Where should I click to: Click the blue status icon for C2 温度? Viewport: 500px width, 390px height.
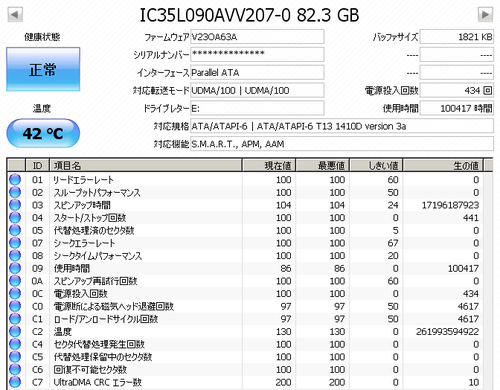(x=15, y=332)
